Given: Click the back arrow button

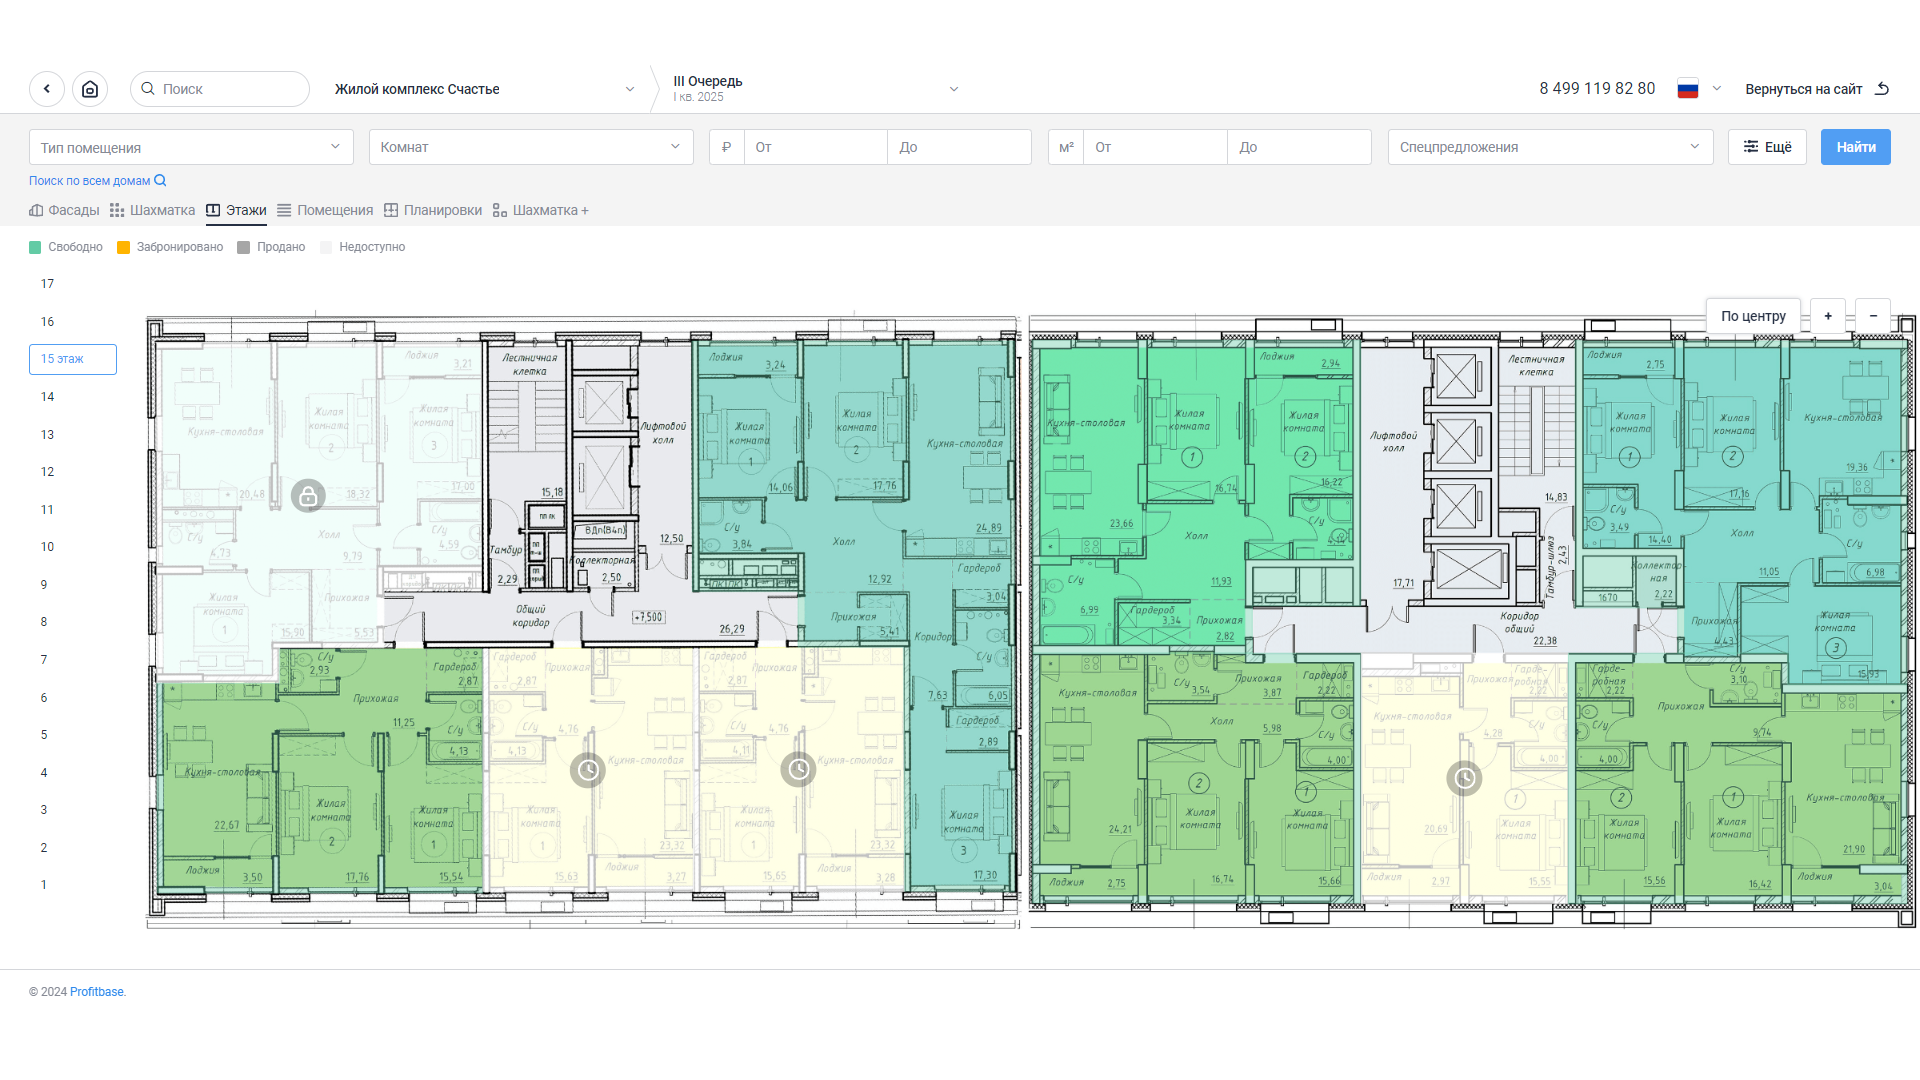Looking at the screenshot, I should click(x=47, y=89).
